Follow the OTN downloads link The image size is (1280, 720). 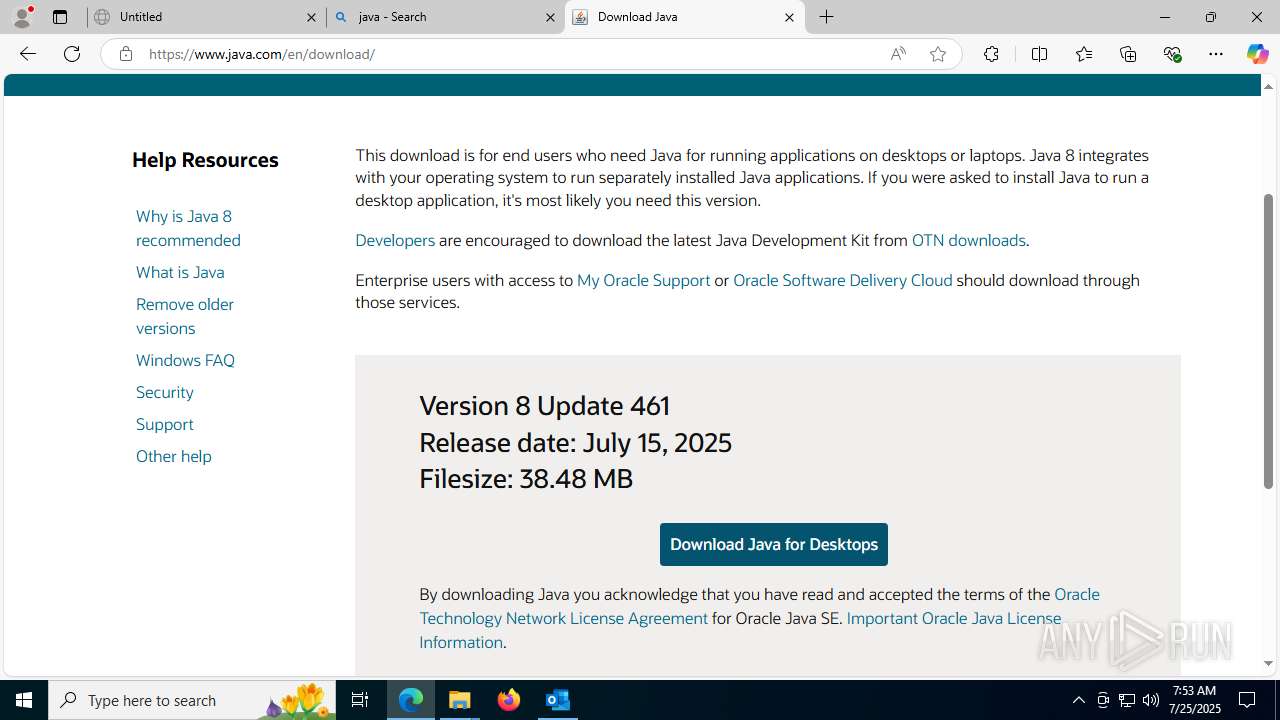click(x=968, y=240)
